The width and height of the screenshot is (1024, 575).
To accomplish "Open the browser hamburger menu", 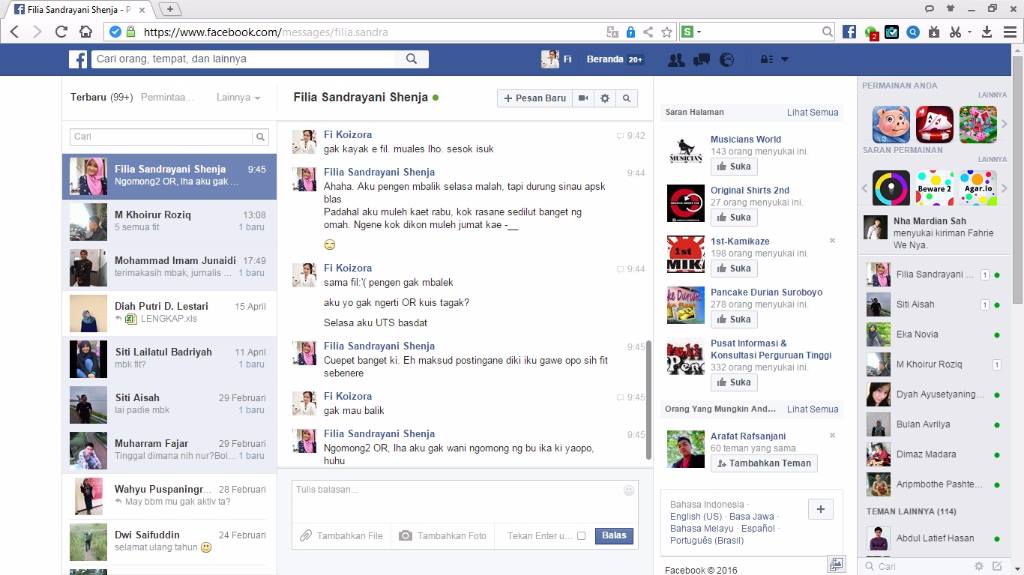I will click(1010, 31).
